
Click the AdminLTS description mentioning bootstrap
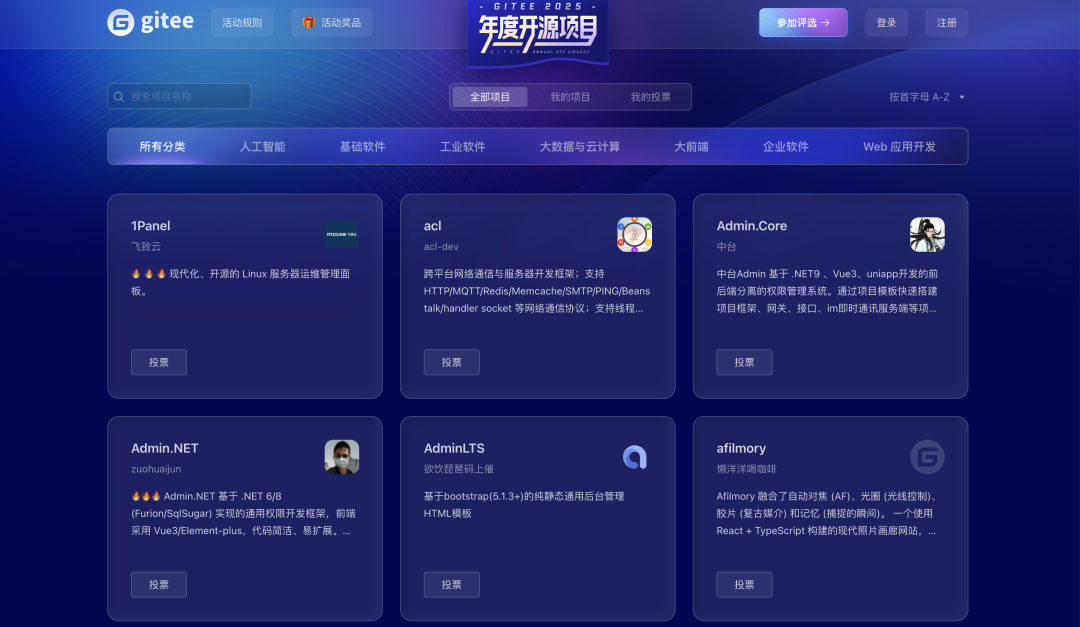point(524,505)
